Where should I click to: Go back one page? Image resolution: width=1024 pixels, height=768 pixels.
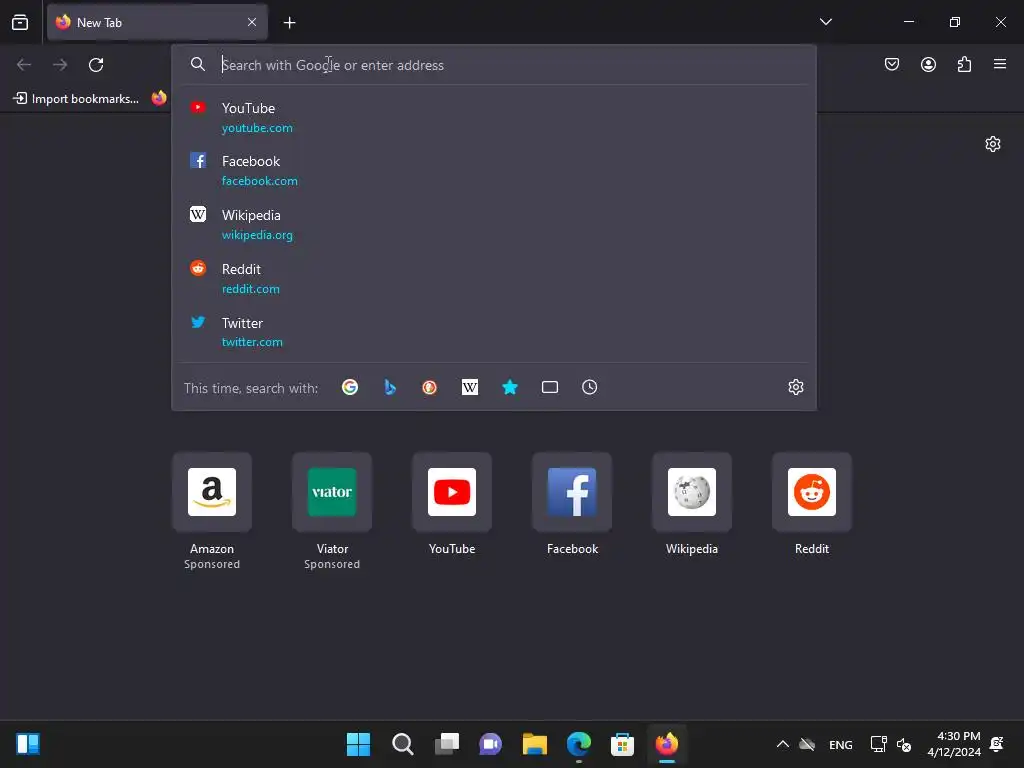click(x=24, y=65)
